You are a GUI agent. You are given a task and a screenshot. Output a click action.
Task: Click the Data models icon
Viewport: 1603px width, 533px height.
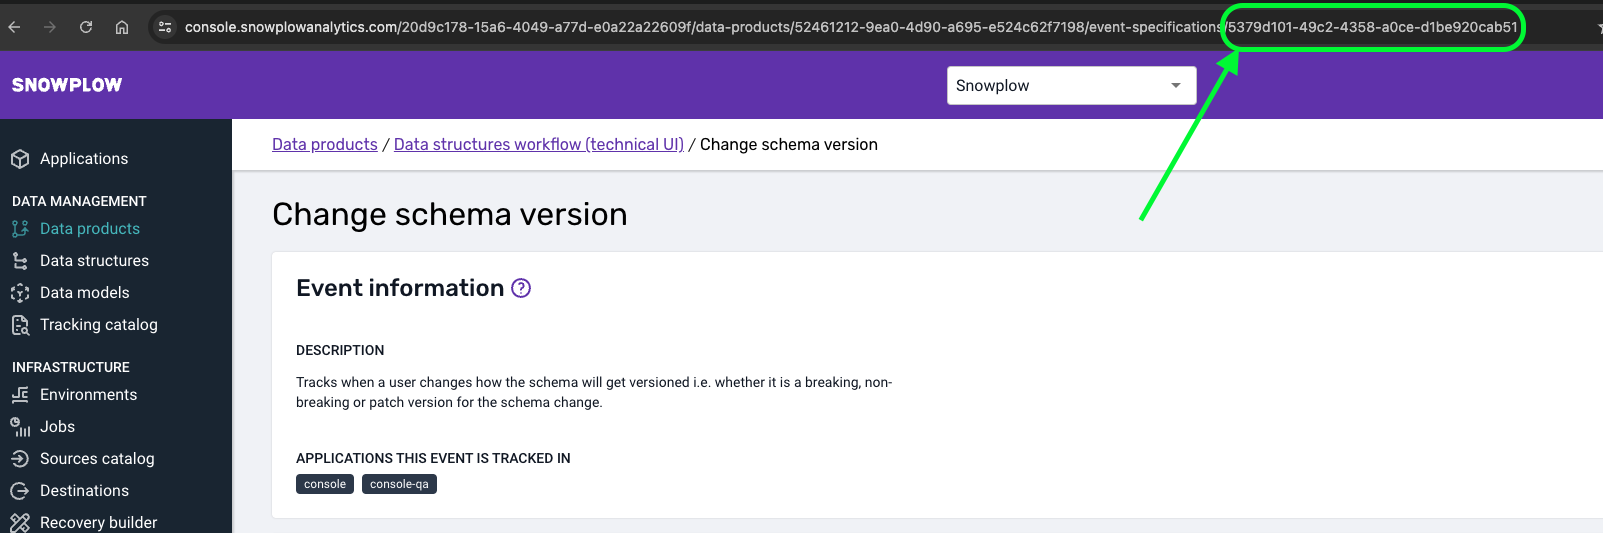click(20, 293)
